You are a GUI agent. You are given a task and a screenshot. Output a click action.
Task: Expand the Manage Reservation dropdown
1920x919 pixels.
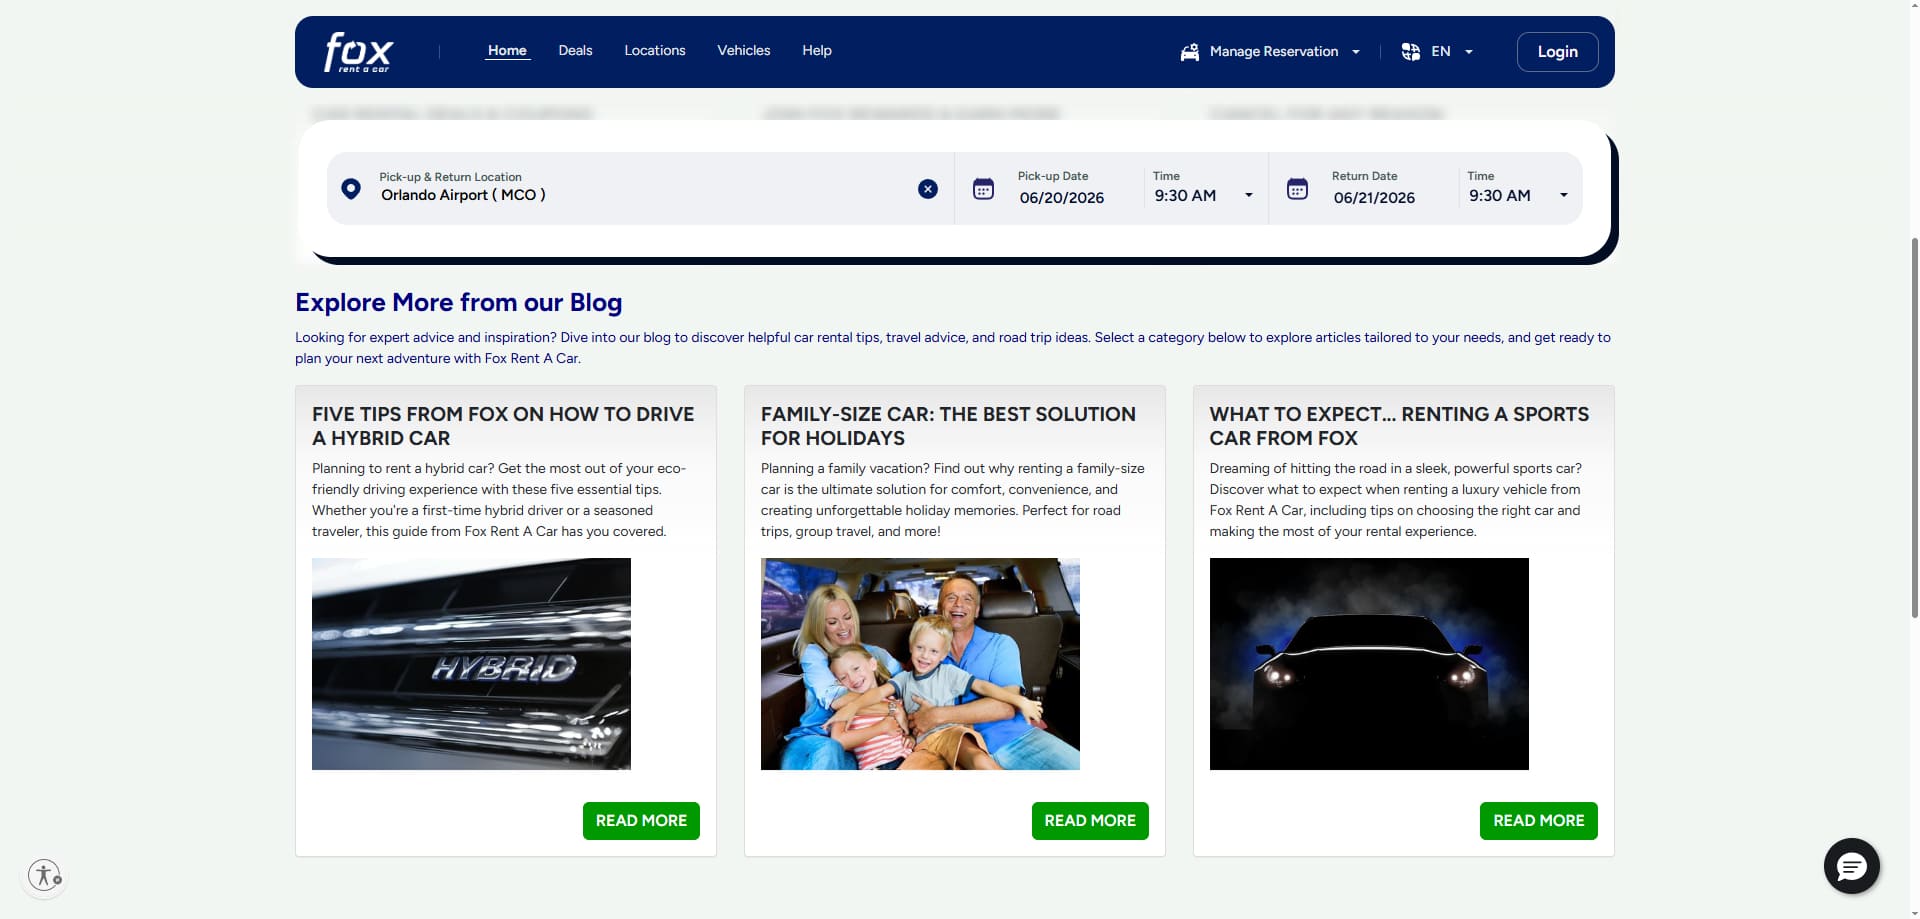(1356, 52)
